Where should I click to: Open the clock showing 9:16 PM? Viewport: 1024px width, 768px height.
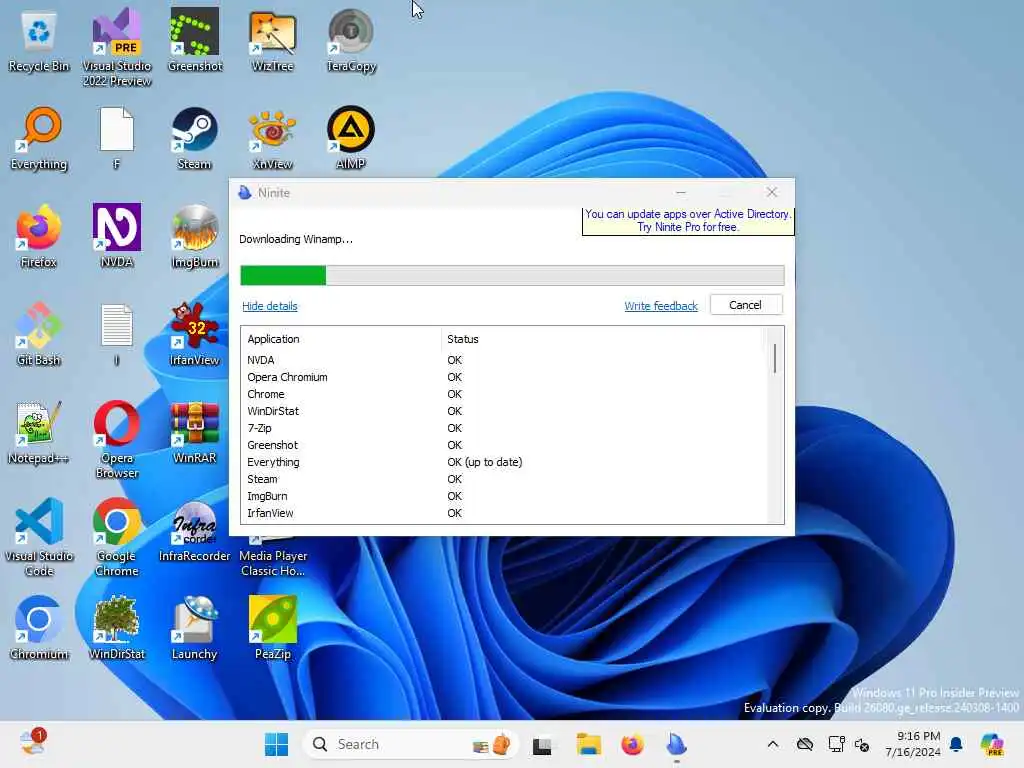[913, 744]
